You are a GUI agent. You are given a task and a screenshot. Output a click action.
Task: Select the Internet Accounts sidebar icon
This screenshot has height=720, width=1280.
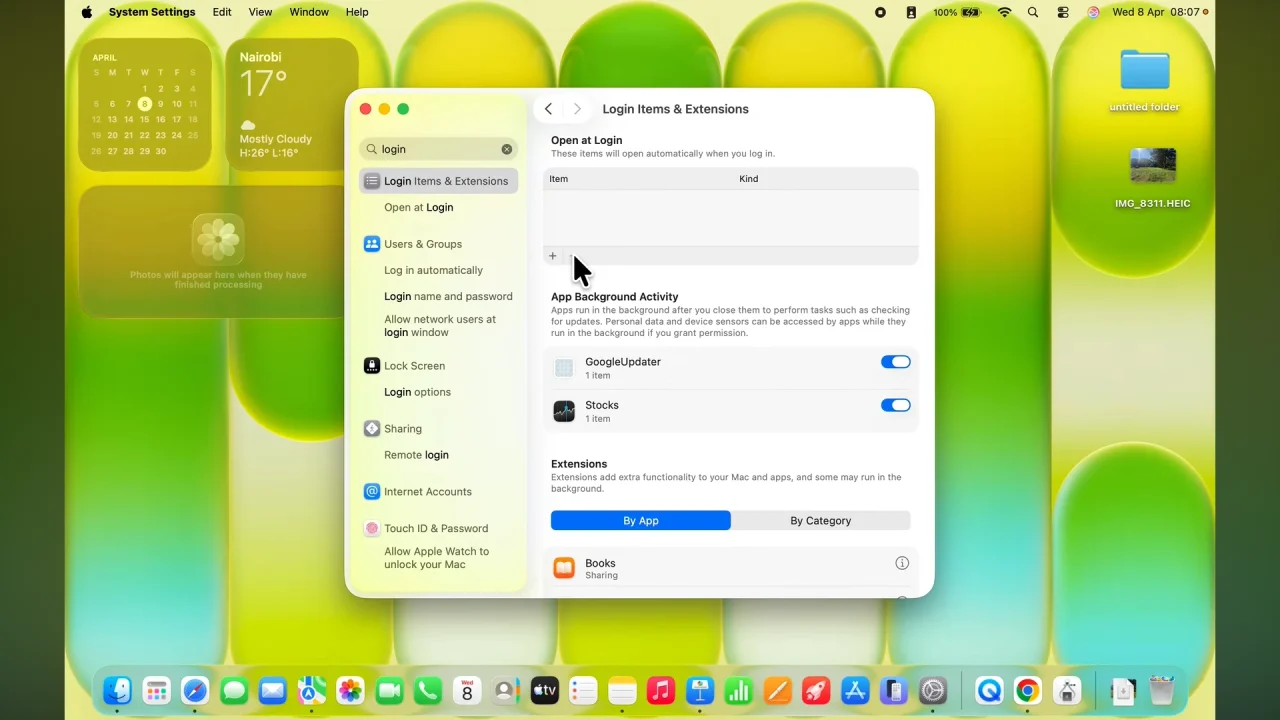pos(371,491)
